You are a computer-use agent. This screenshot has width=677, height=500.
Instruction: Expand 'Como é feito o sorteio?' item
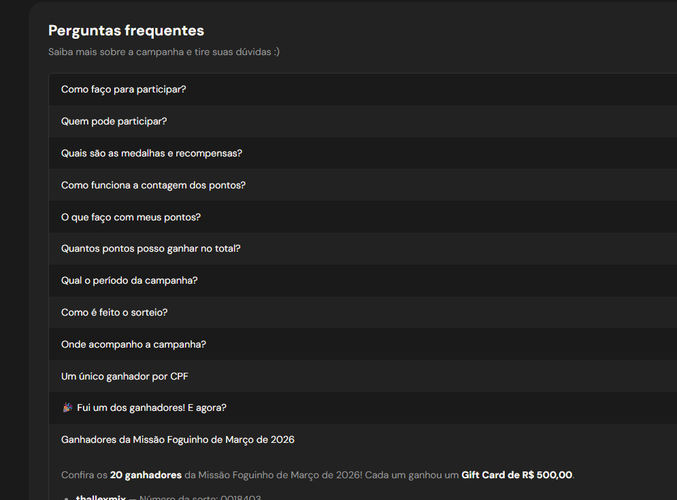click(363, 313)
